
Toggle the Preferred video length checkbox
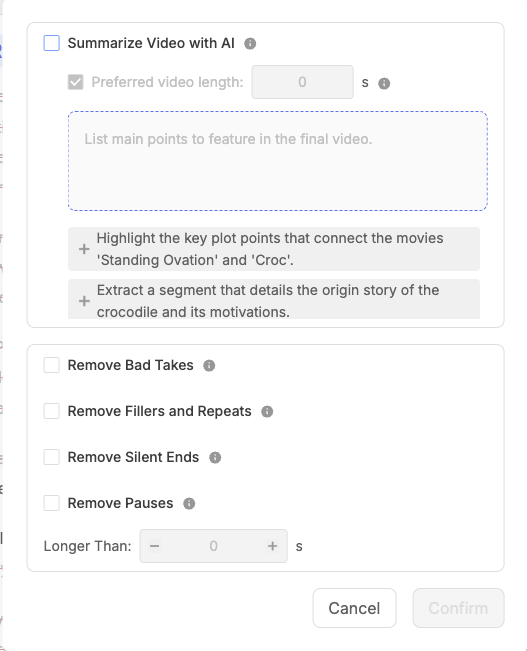(x=76, y=82)
